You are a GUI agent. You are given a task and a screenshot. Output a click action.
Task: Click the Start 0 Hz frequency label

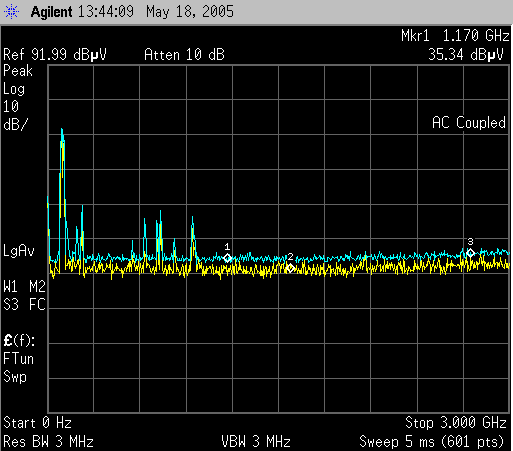coord(37,423)
